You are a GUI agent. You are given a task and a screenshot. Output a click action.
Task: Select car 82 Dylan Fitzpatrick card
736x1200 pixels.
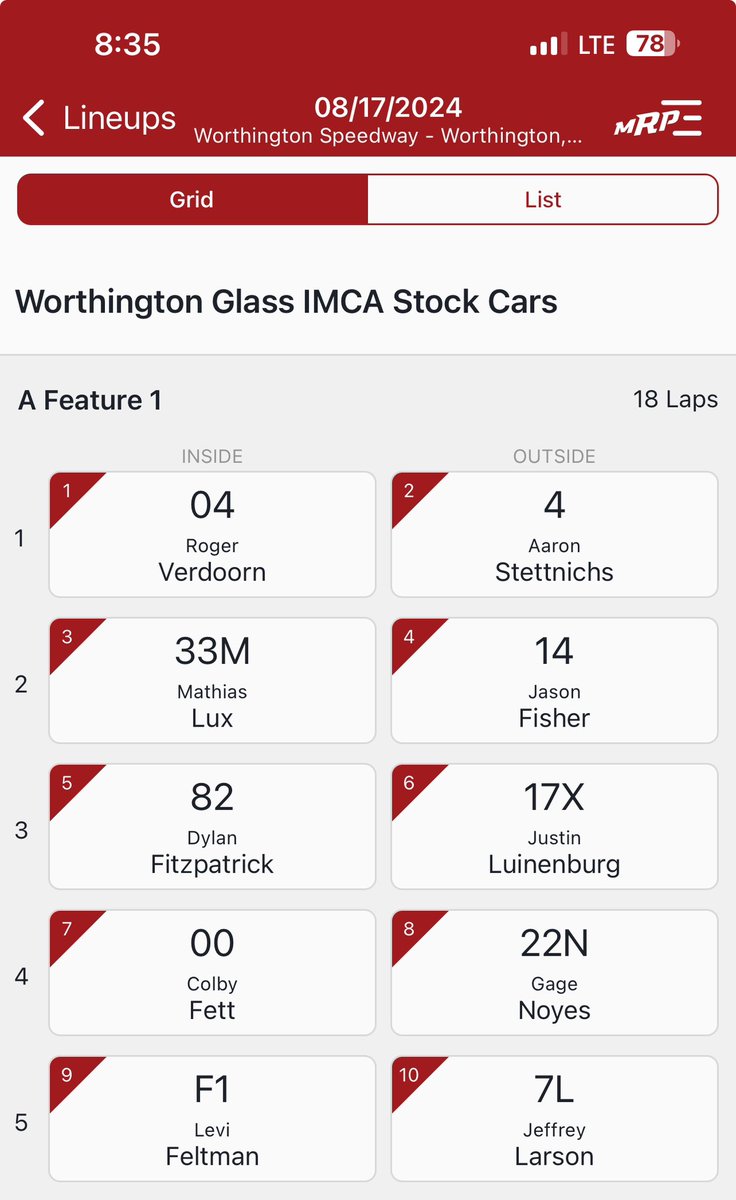(212, 827)
